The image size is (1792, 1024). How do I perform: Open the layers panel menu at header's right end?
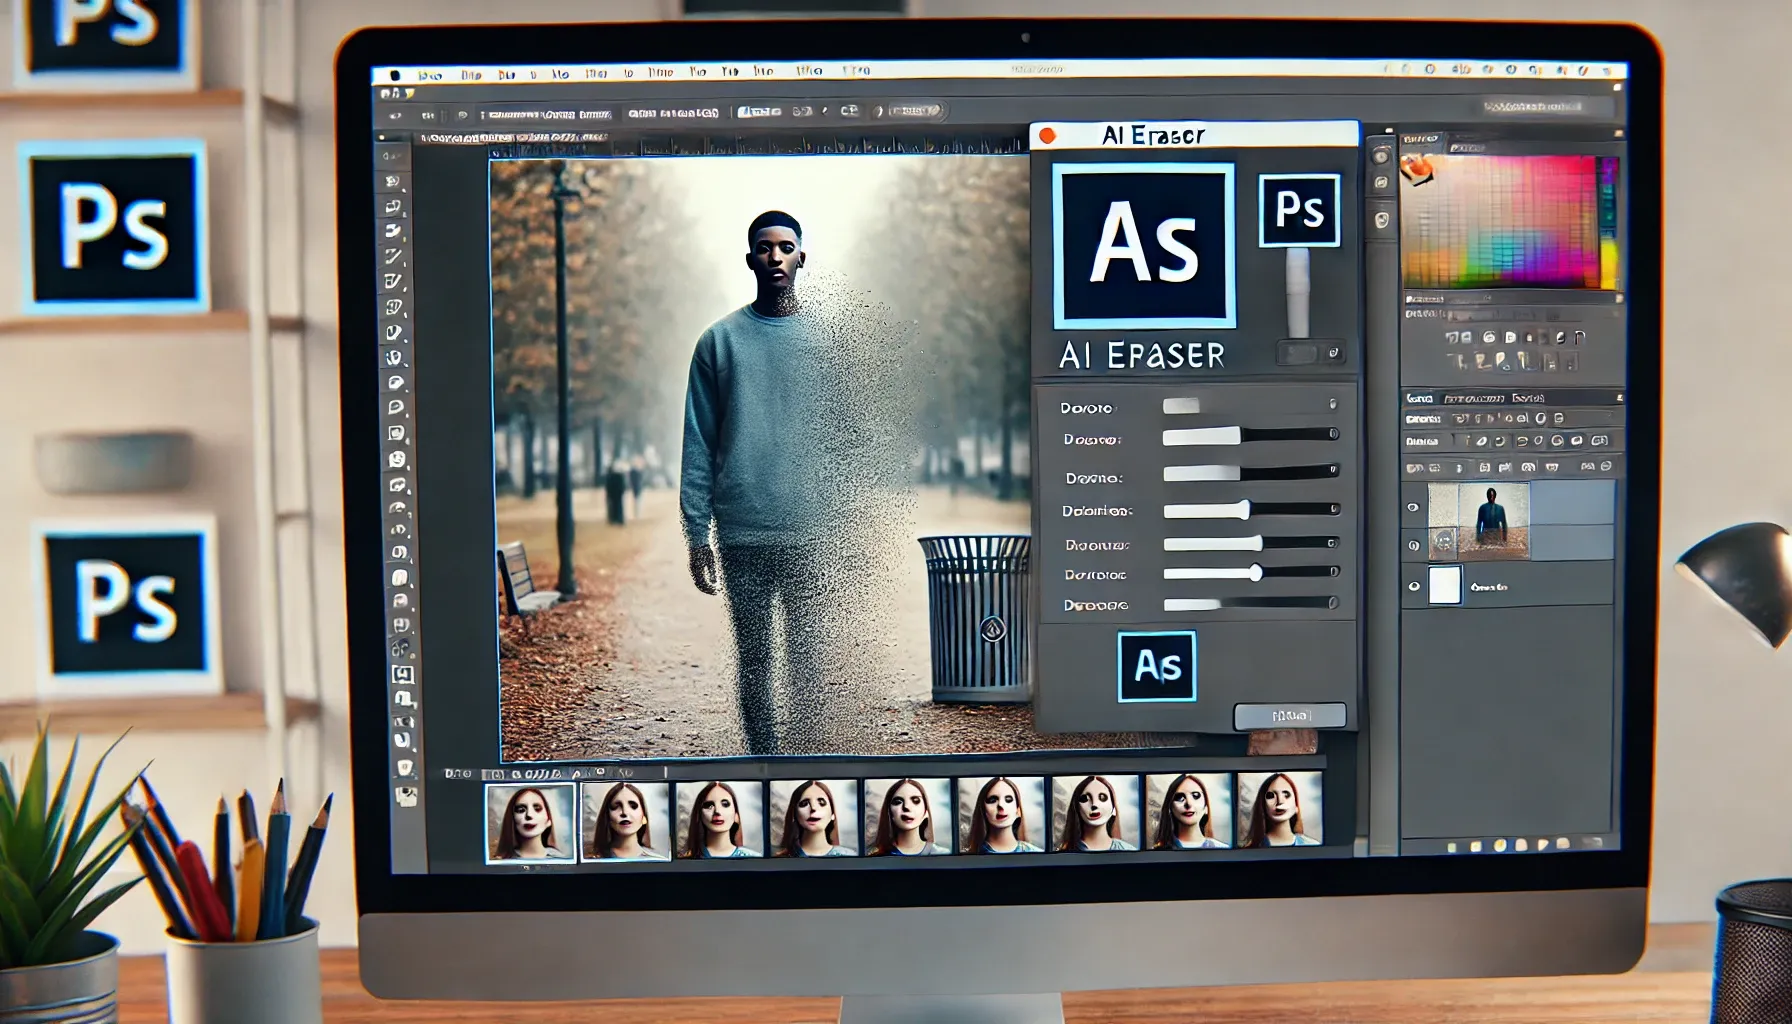pyautogui.click(x=1619, y=398)
